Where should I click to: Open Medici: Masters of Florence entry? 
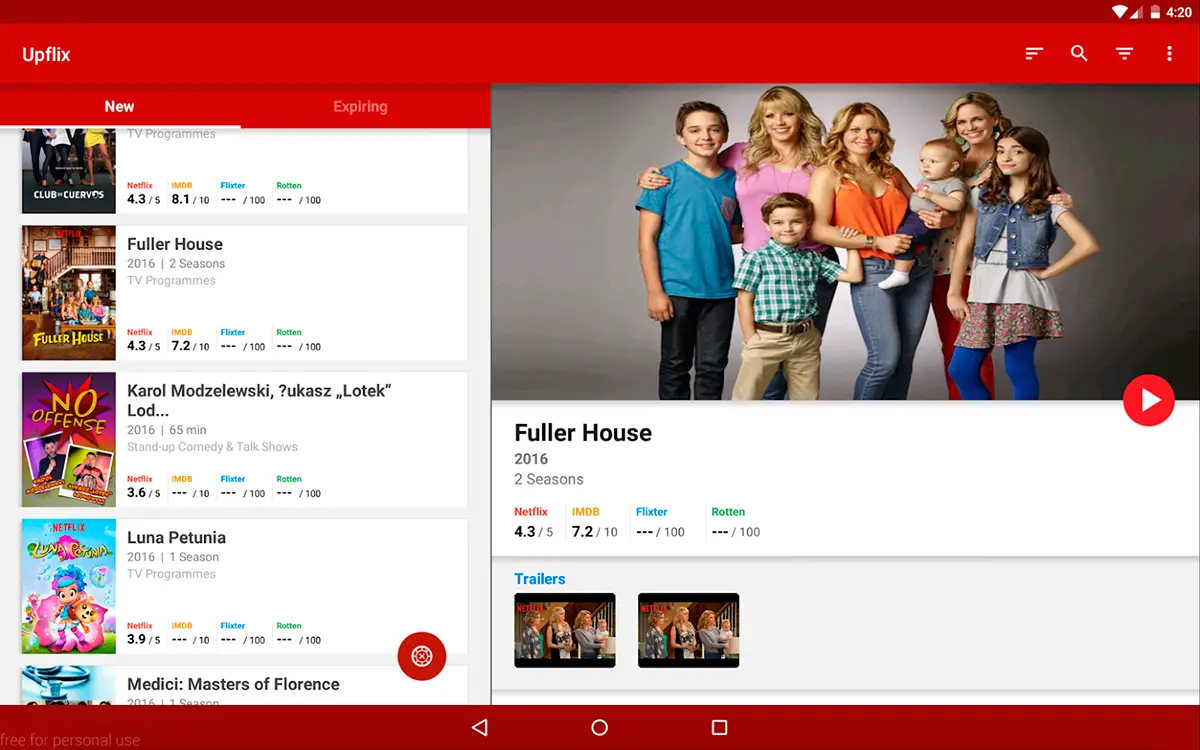pyautogui.click(x=233, y=684)
